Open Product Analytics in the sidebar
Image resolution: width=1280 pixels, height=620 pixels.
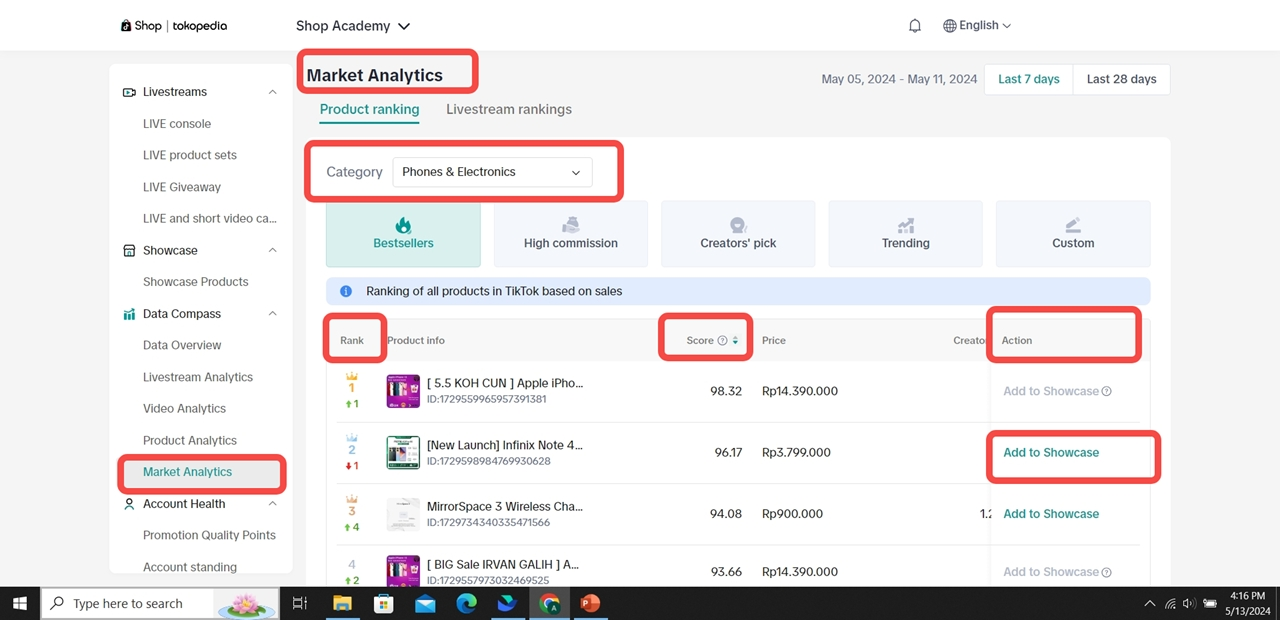coord(190,440)
